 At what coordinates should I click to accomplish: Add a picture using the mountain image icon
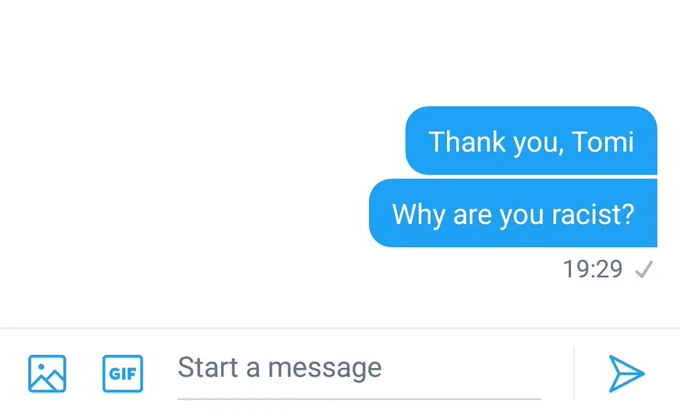click(47, 373)
